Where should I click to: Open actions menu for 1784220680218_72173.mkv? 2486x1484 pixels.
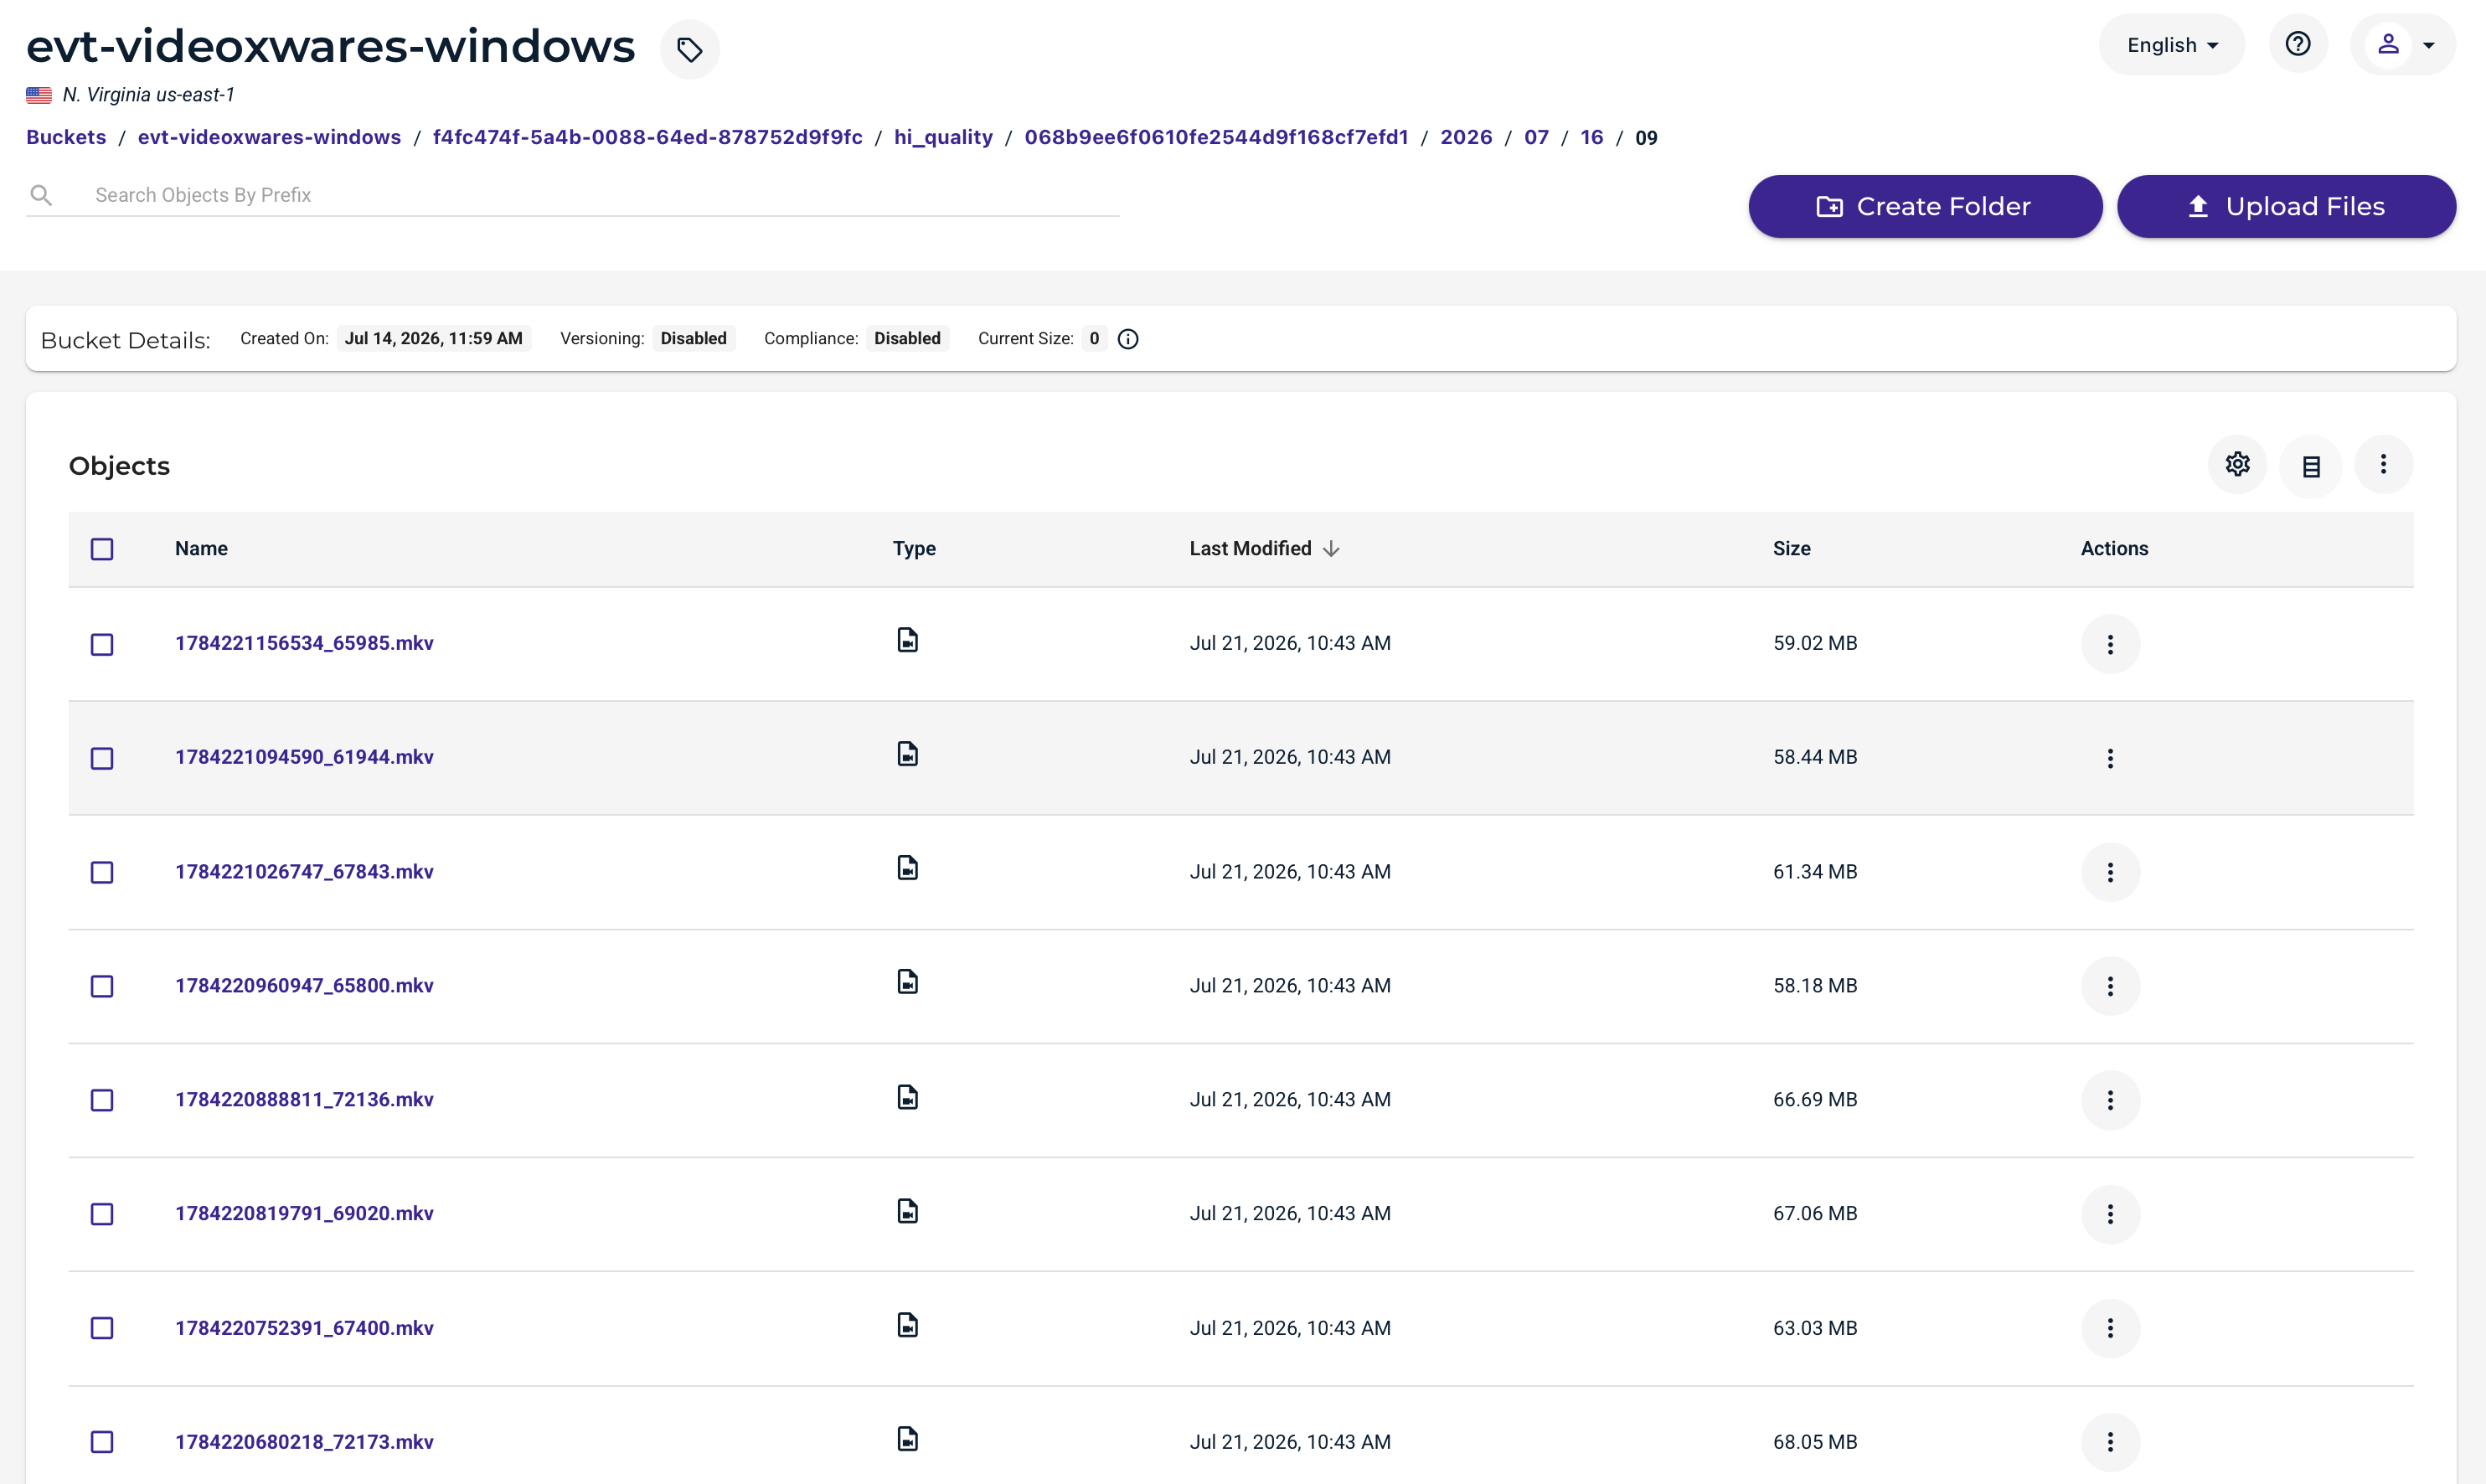[2110, 1442]
